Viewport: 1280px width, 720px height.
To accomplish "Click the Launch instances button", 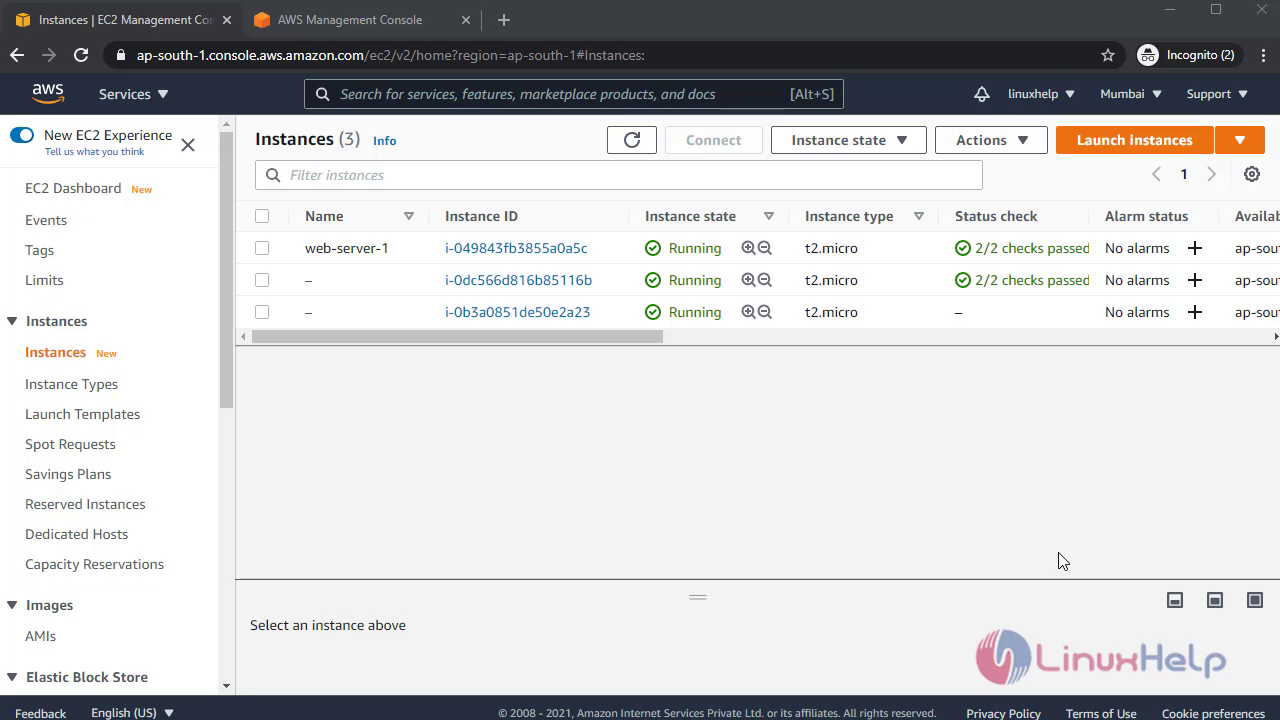I will click(x=1134, y=140).
